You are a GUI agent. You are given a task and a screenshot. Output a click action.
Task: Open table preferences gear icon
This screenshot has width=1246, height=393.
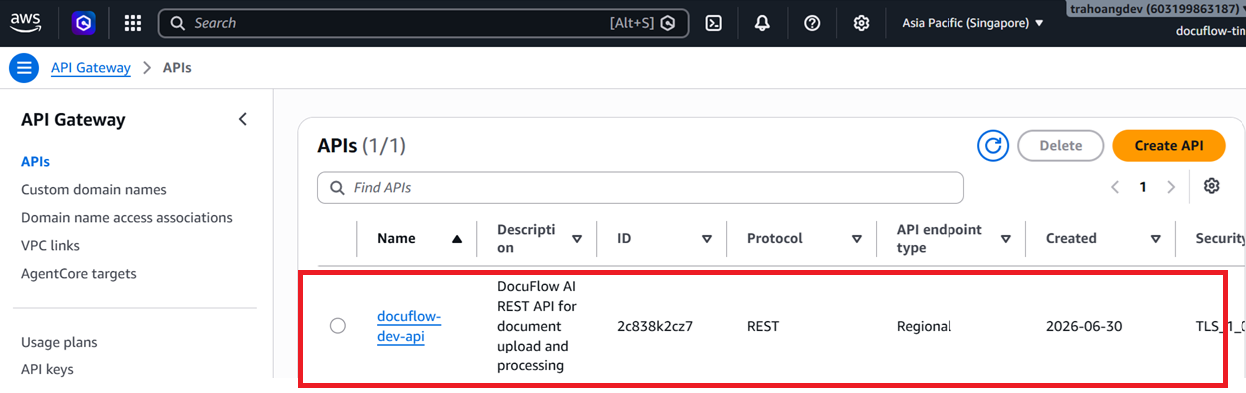(1212, 187)
